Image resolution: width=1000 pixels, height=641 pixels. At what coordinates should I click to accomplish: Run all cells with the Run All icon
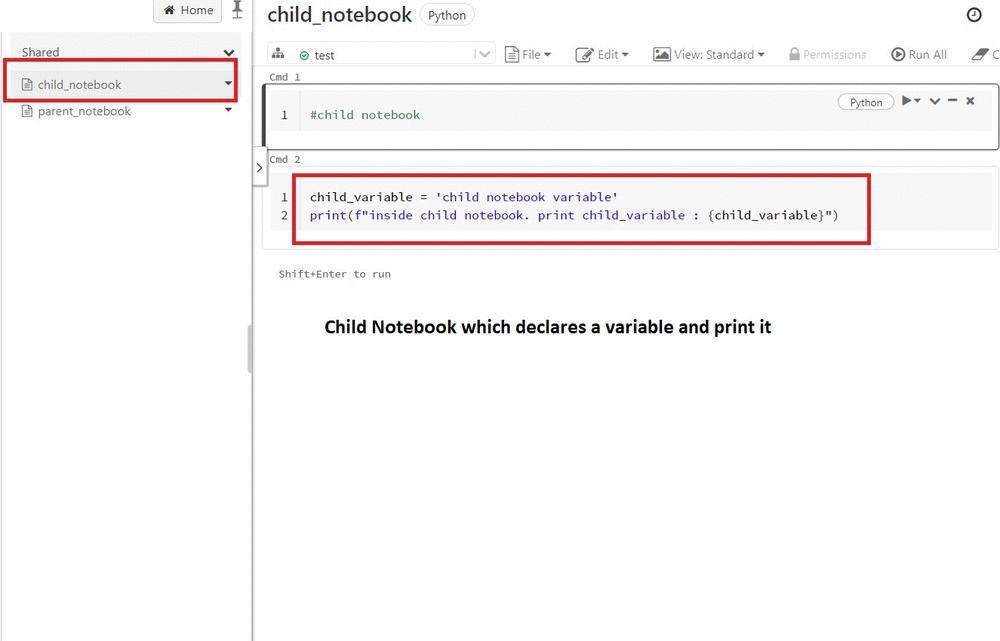point(900,54)
